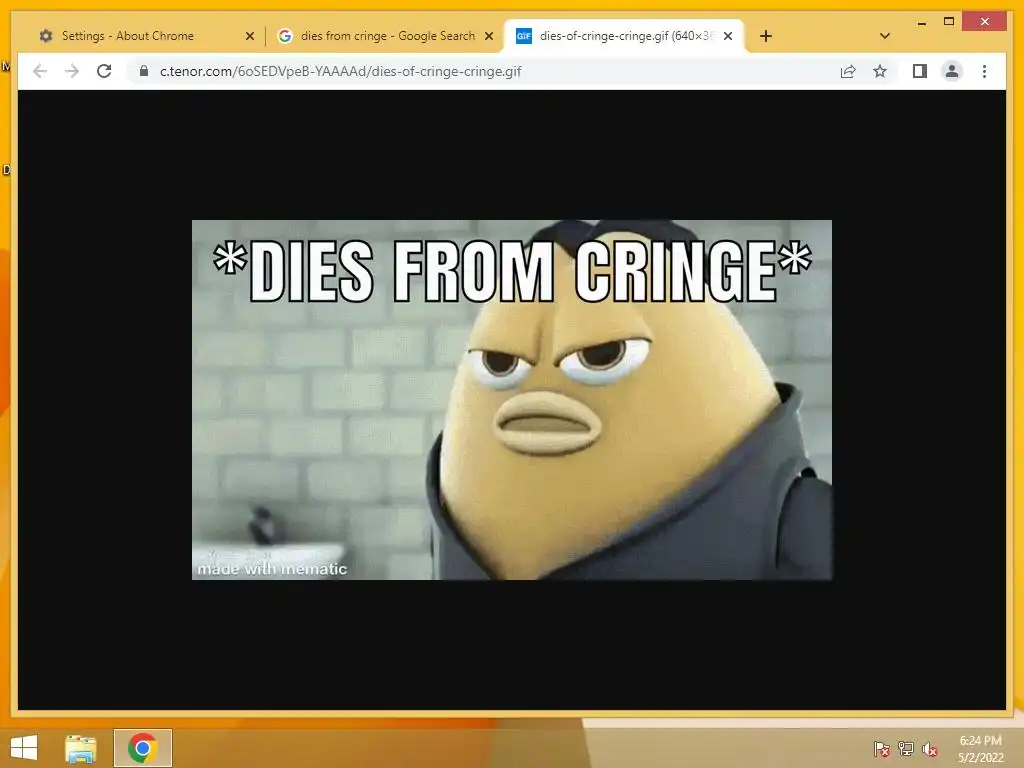
Task: Close the Google Search tab
Action: pos(488,37)
